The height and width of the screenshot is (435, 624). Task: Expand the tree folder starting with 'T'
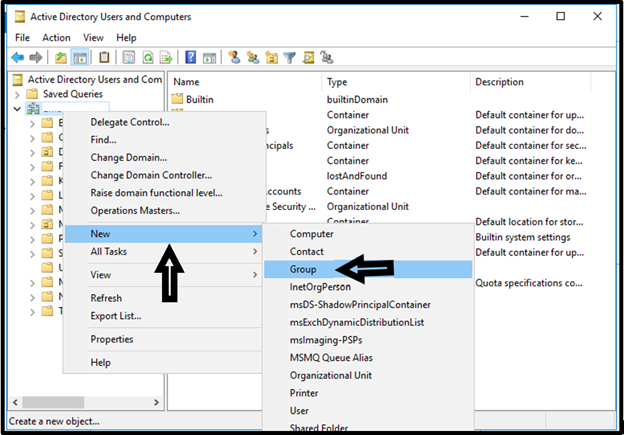(32, 312)
